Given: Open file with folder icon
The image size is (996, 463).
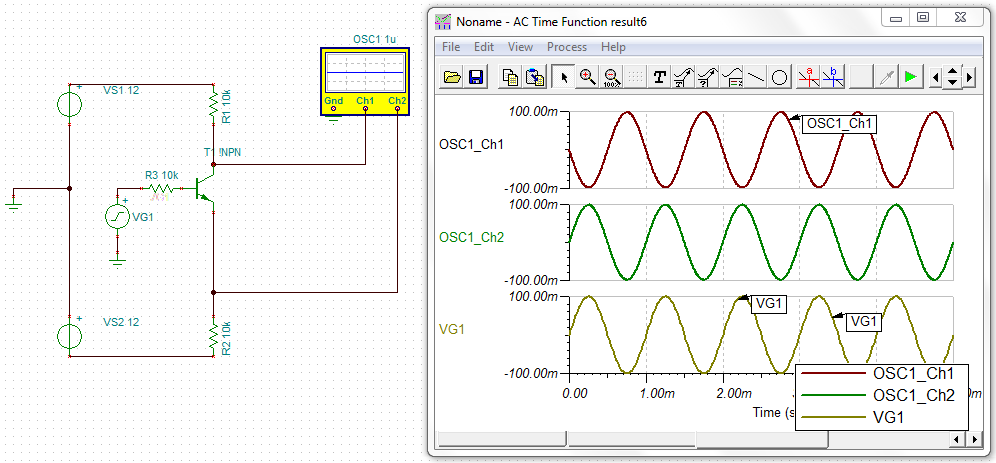Looking at the screenshot, I should click(452, 77).
